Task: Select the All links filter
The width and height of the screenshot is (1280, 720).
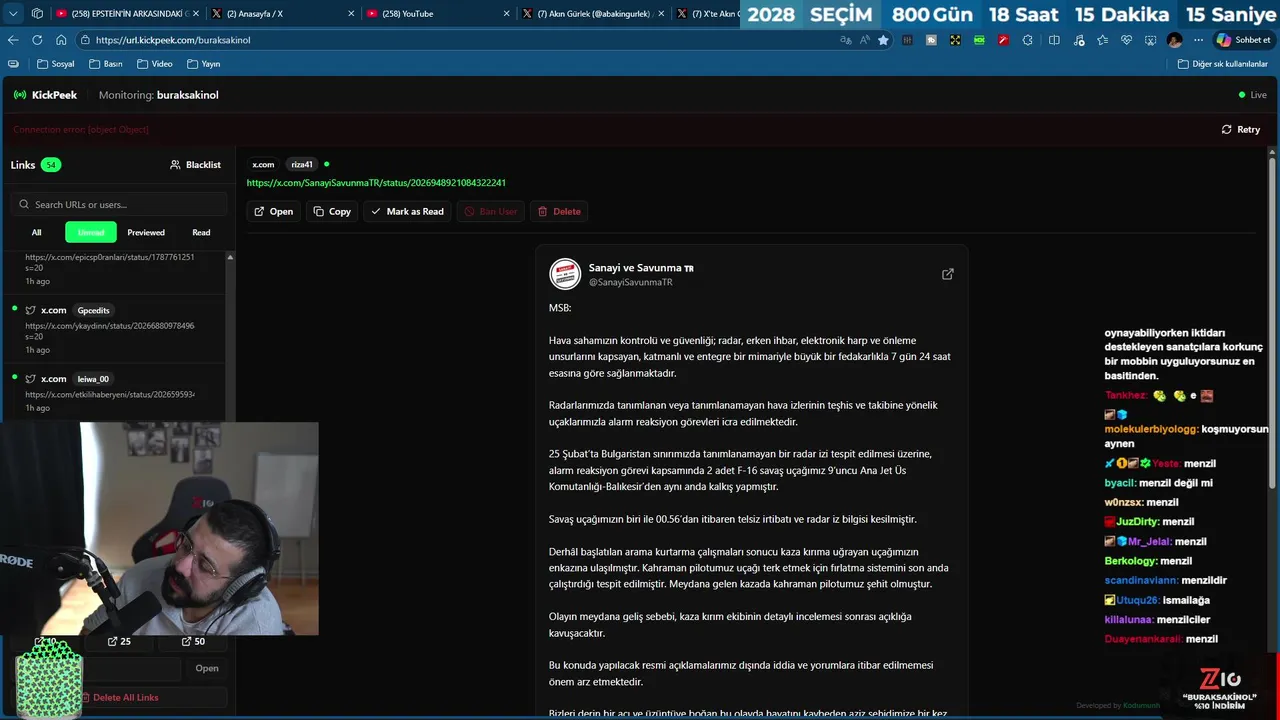Action: coord(36,232)
